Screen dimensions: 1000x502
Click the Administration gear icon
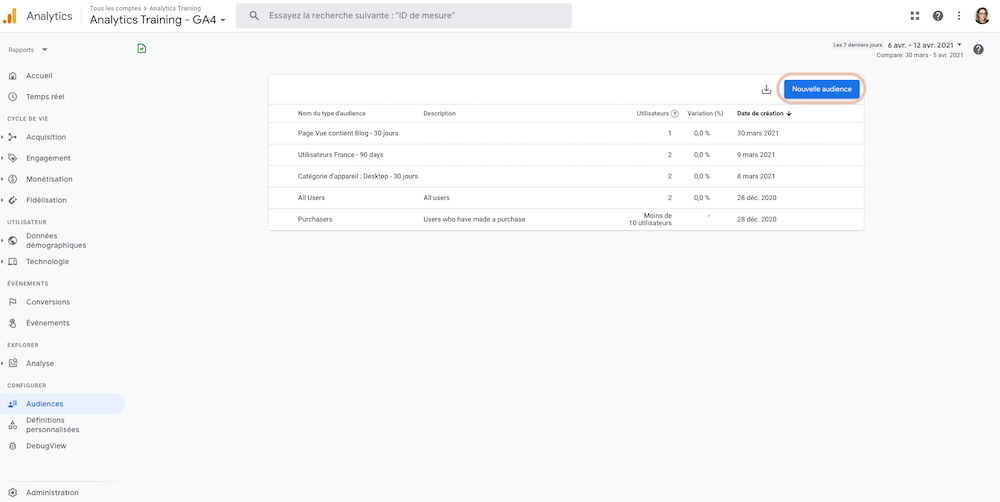[x=13, y=492]
